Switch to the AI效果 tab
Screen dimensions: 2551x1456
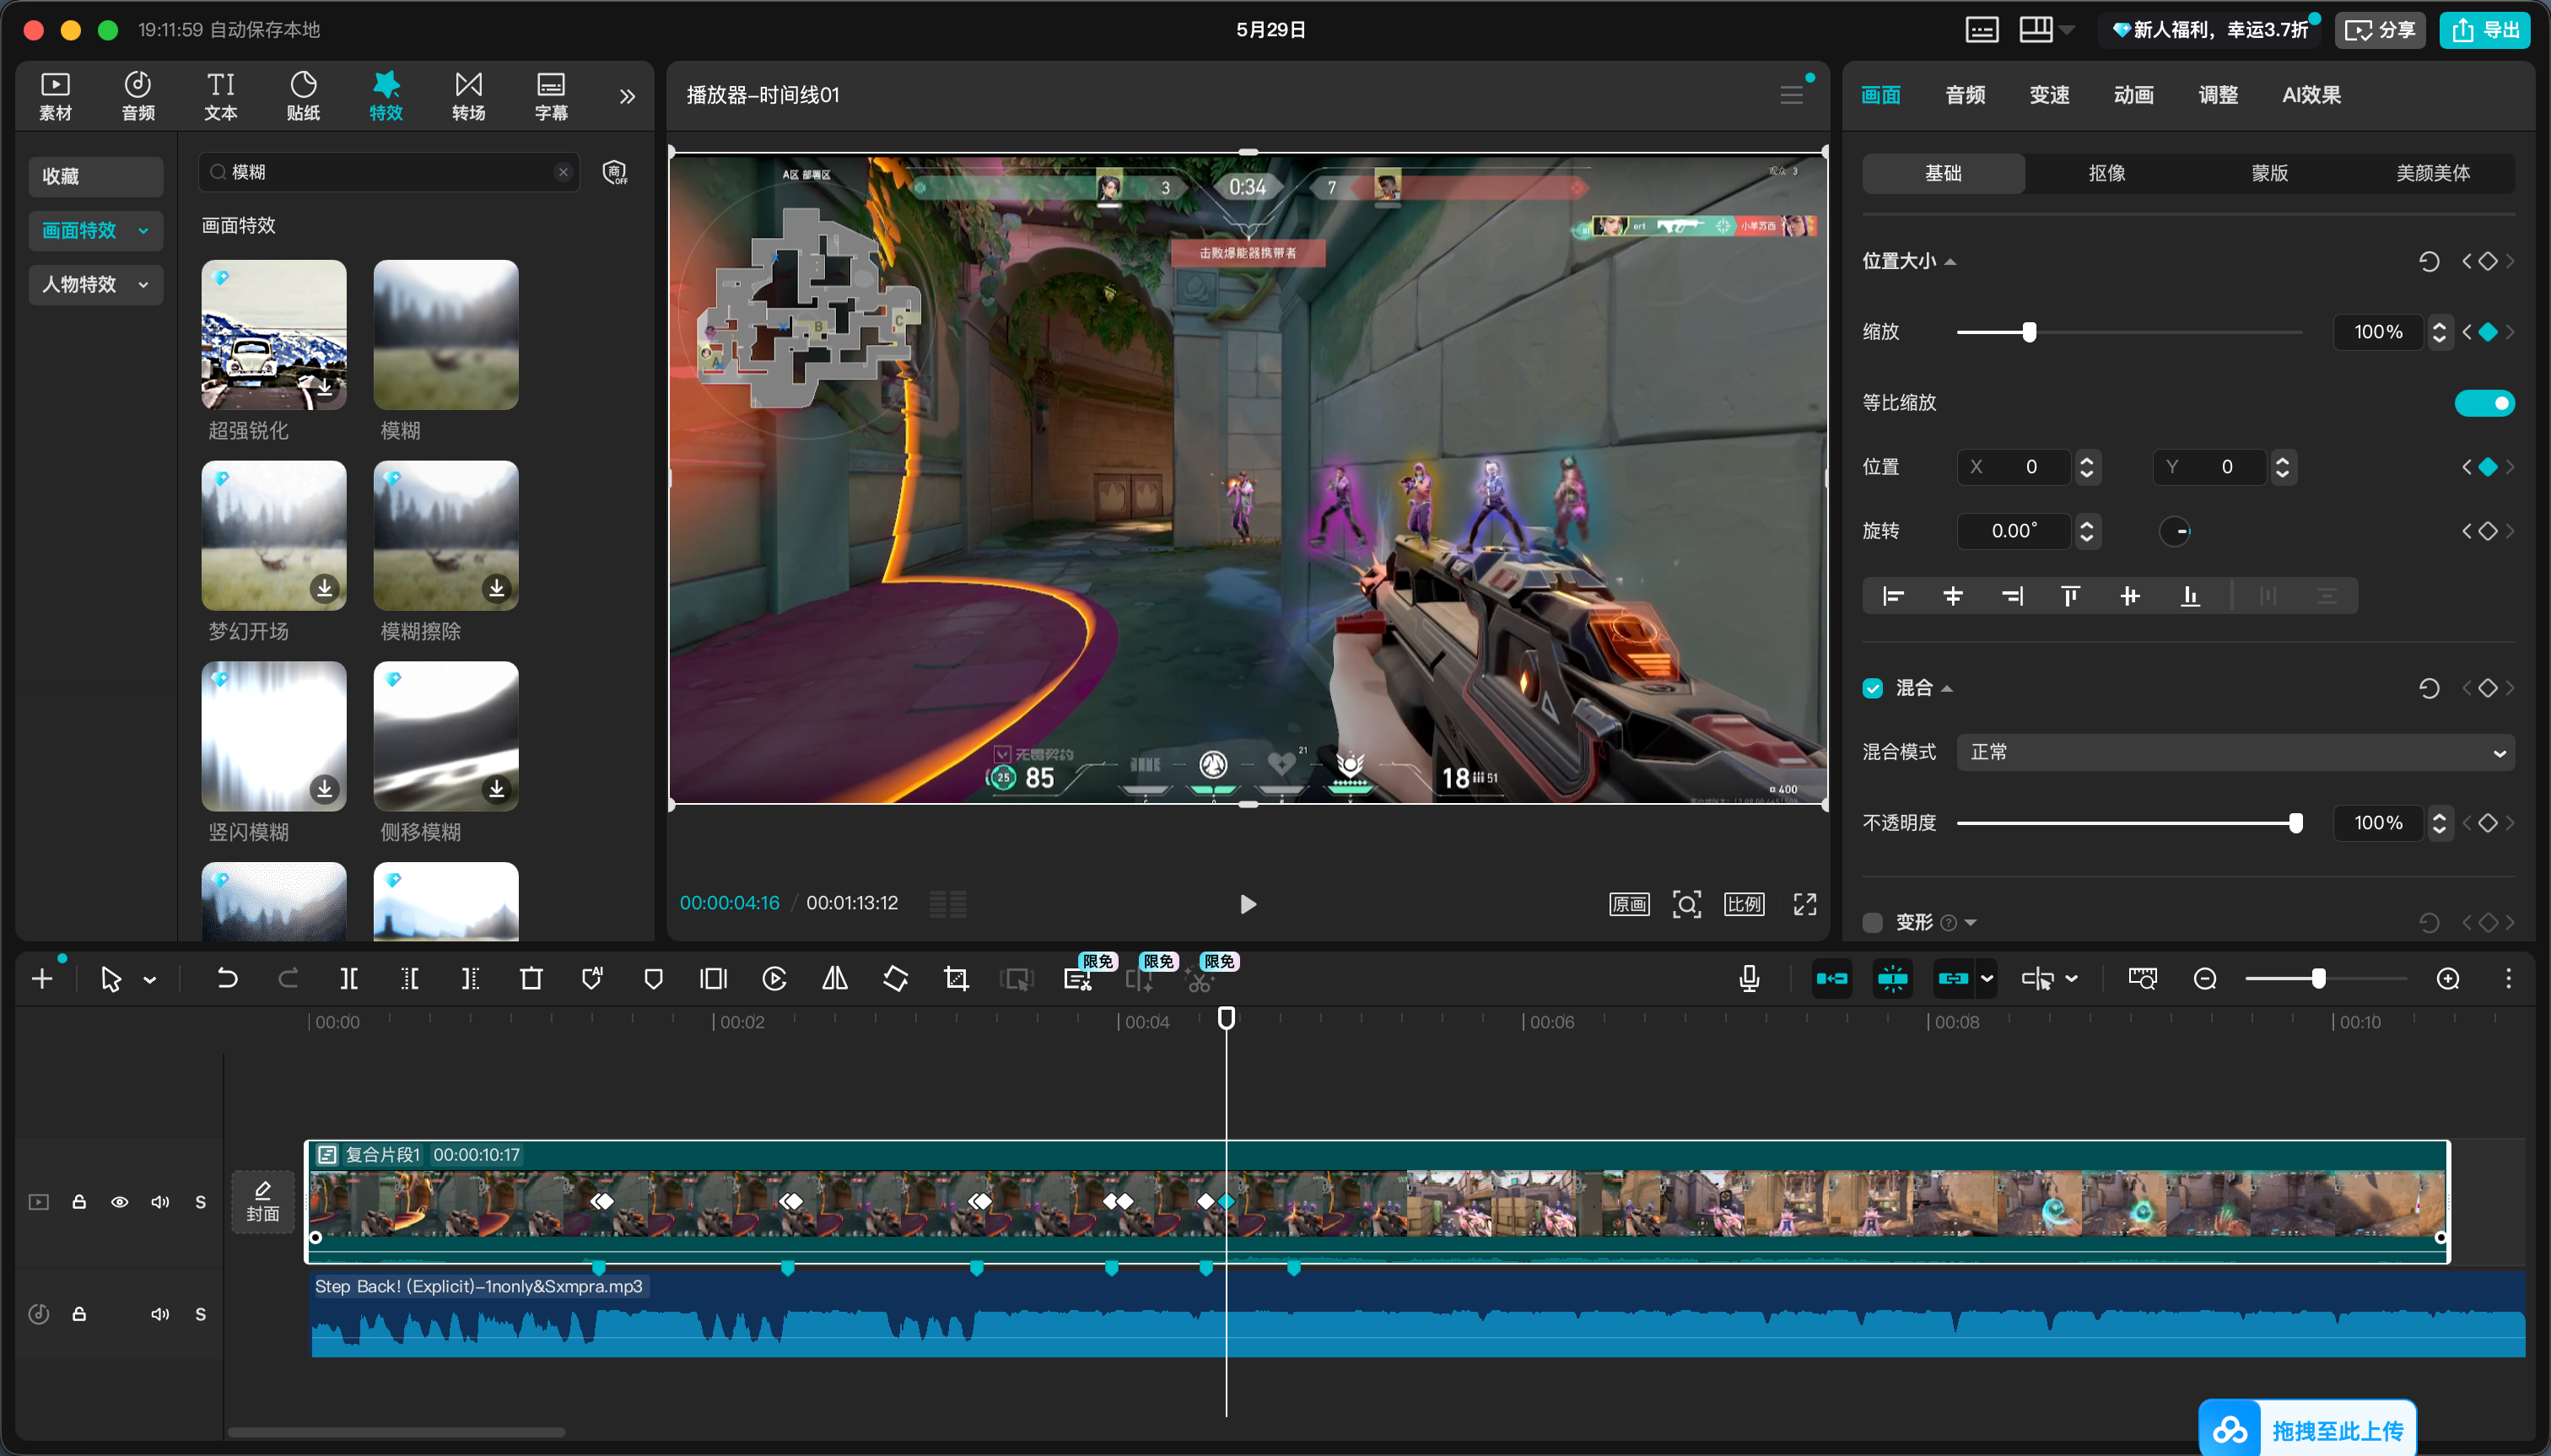point(2311,95)
